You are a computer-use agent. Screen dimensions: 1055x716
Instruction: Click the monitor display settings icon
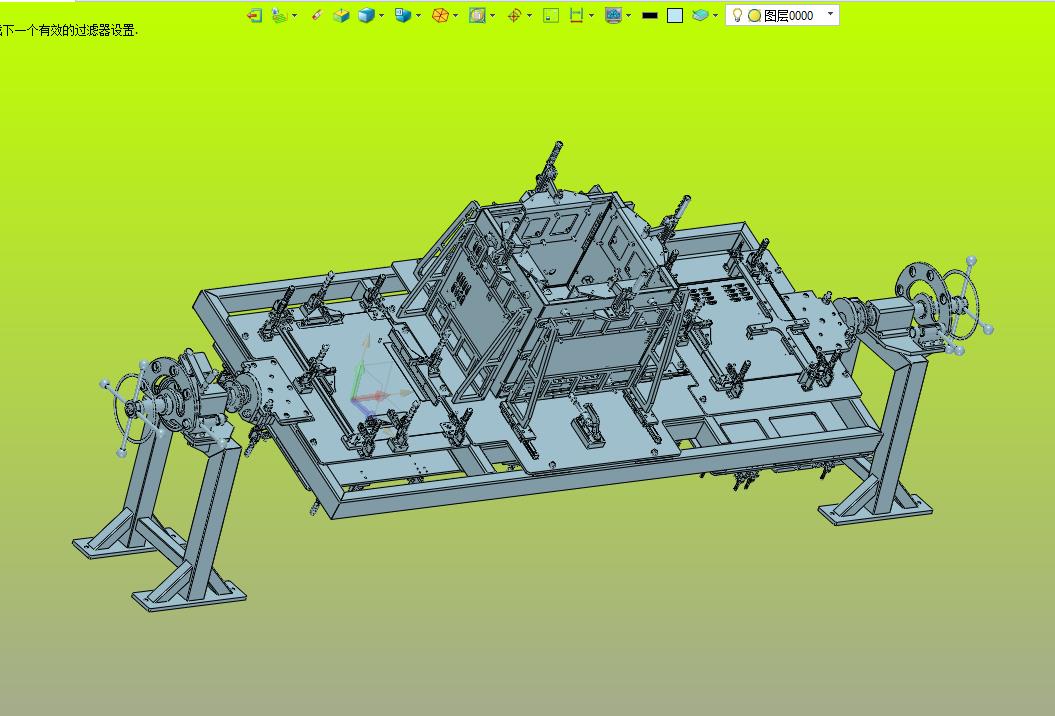click(613, 15)
